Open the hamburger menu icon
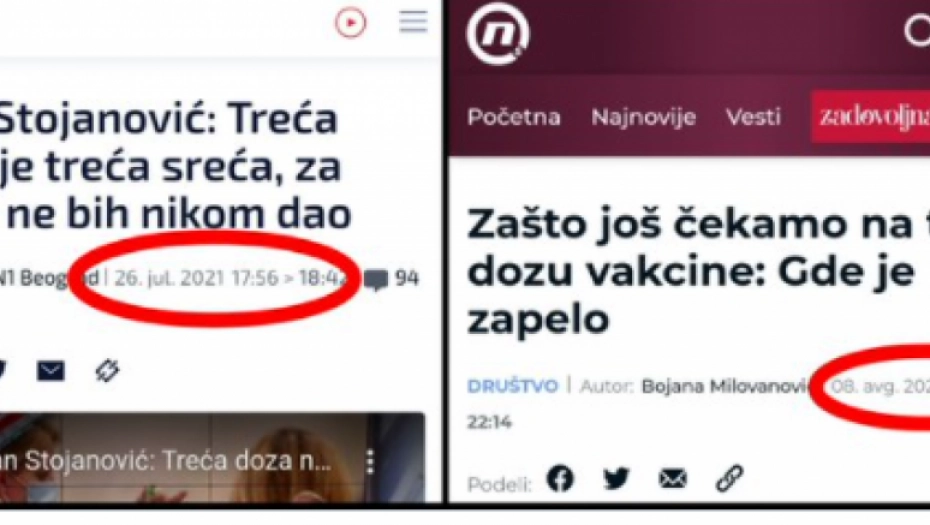The image size is (930, 525). (x=413, y=22)
